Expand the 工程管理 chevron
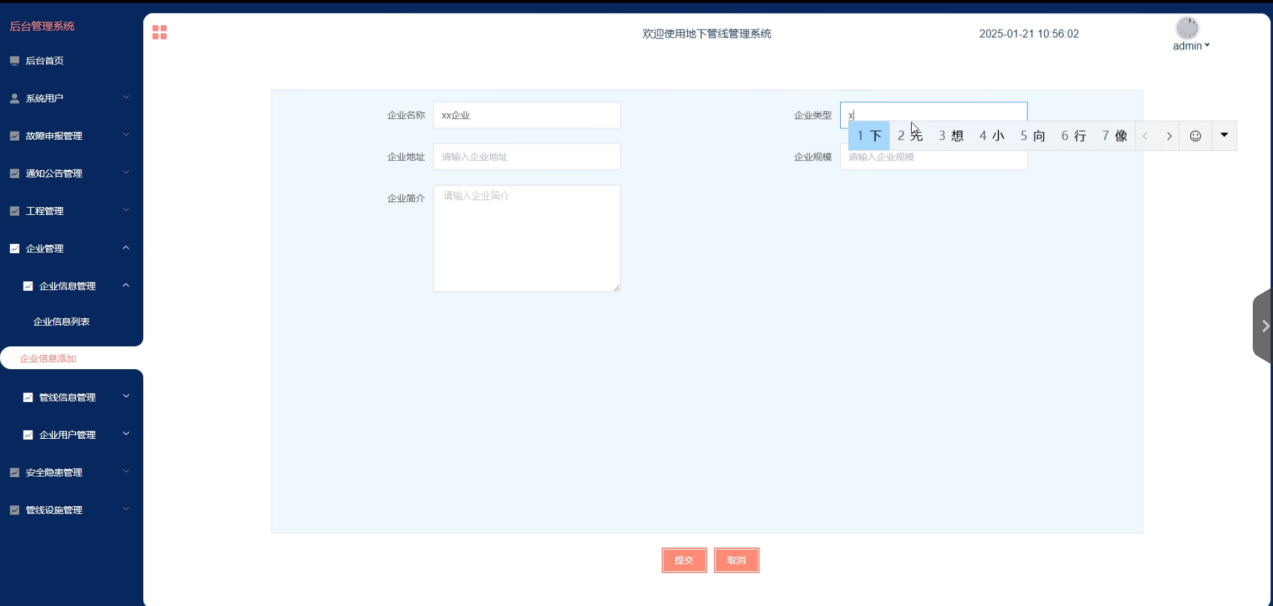 [x=126, y=210]
